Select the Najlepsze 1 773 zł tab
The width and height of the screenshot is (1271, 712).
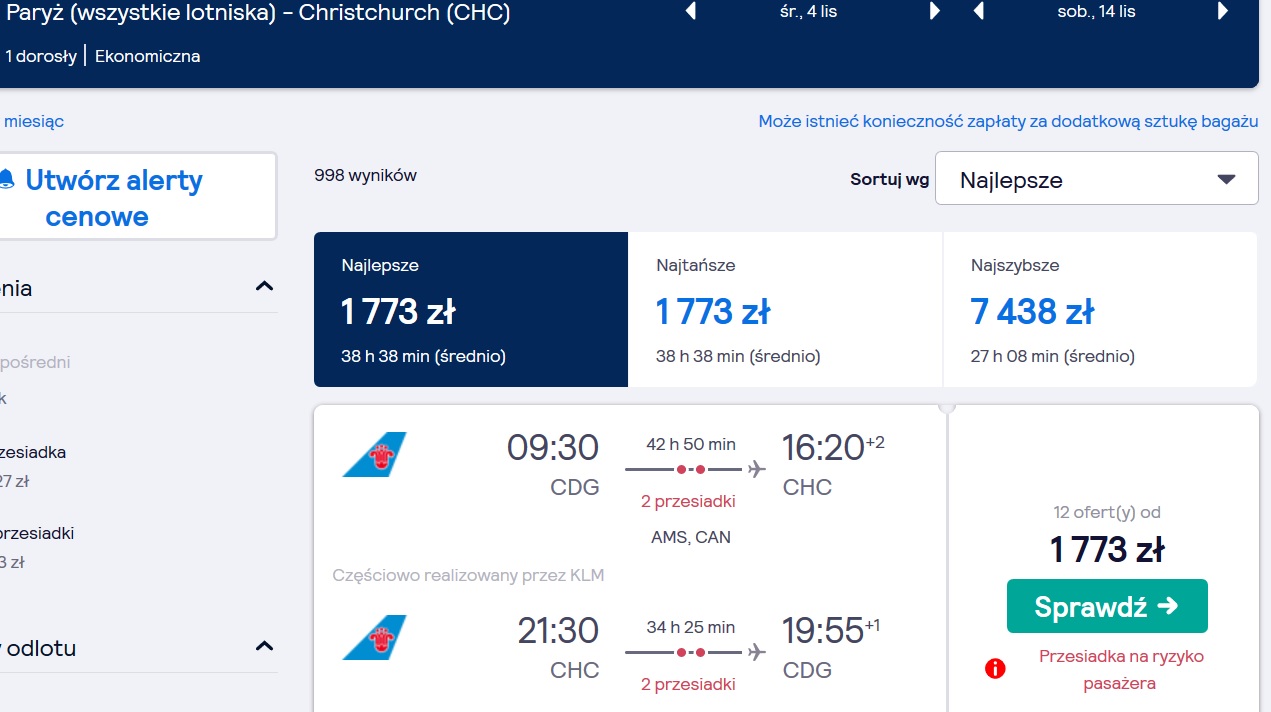pyautogui.click(x=471, y=310)
